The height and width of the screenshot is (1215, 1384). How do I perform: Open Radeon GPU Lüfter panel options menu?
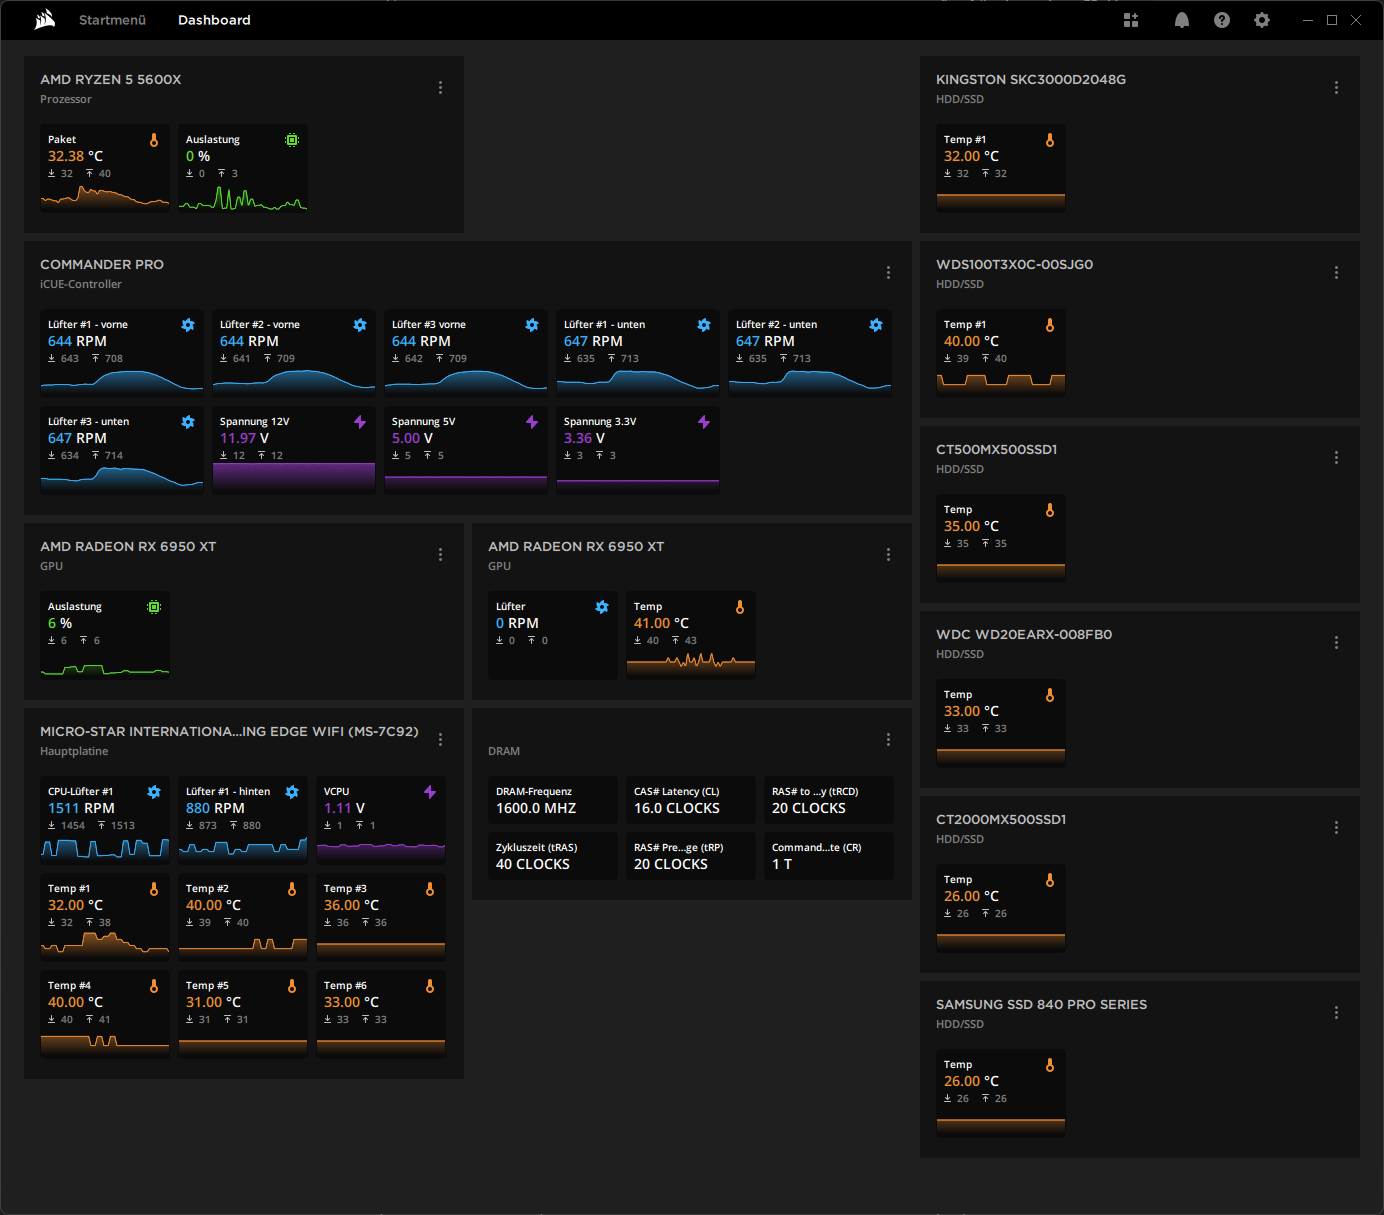point(888,555)
